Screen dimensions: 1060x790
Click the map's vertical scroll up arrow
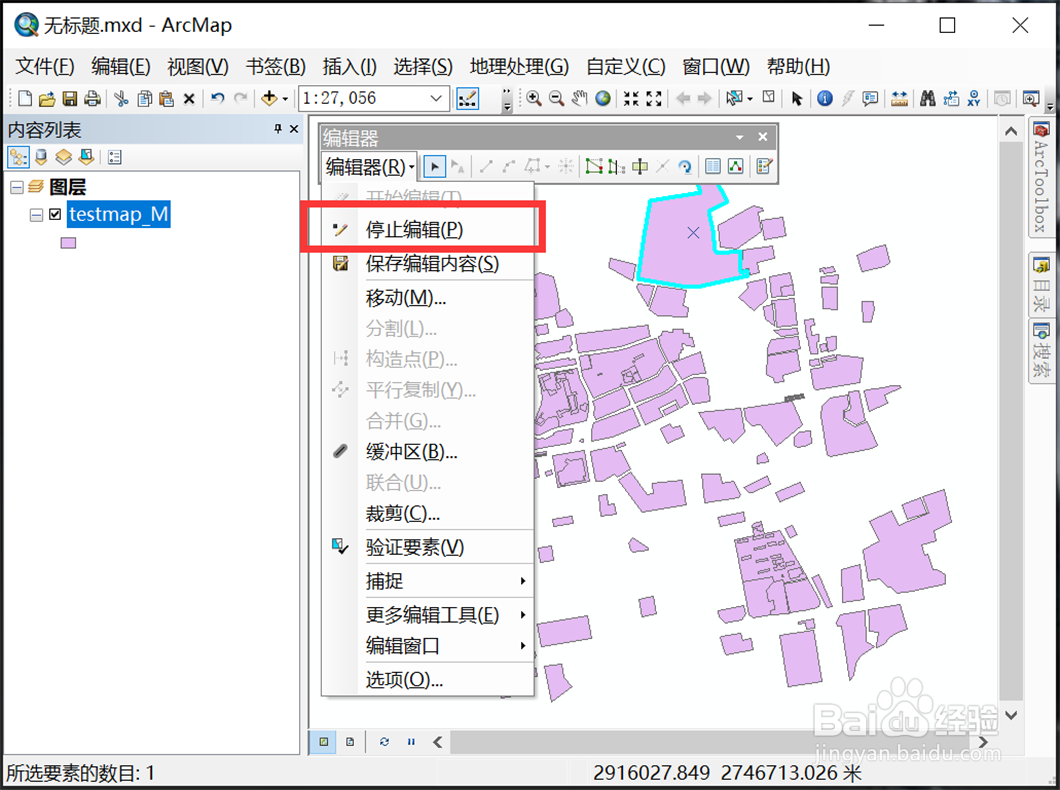pyautogui.click(x=1011, y=132)
